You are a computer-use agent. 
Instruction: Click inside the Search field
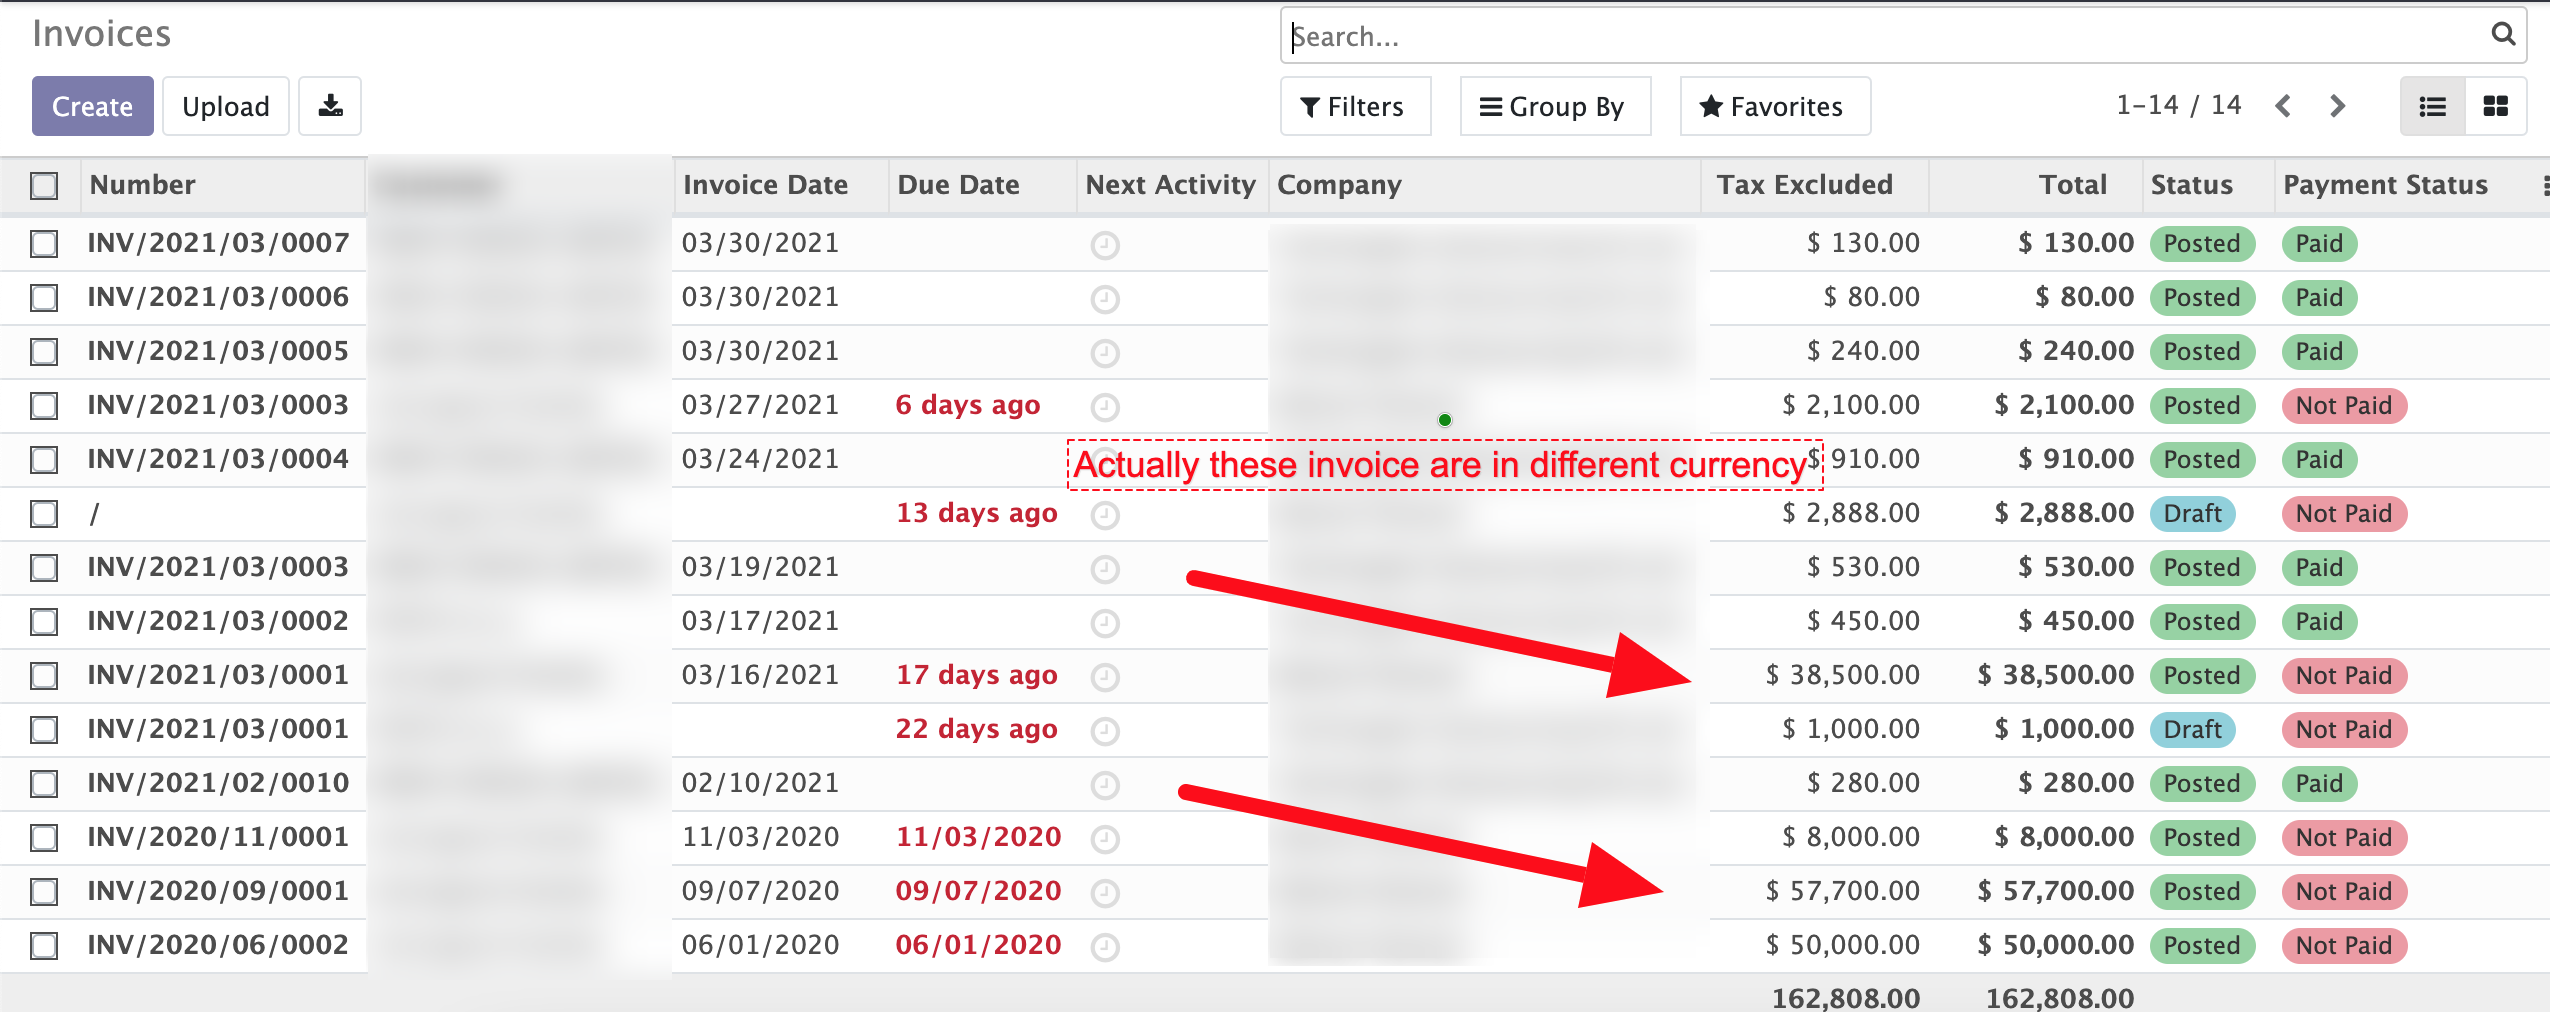[x=1700, y=36]
